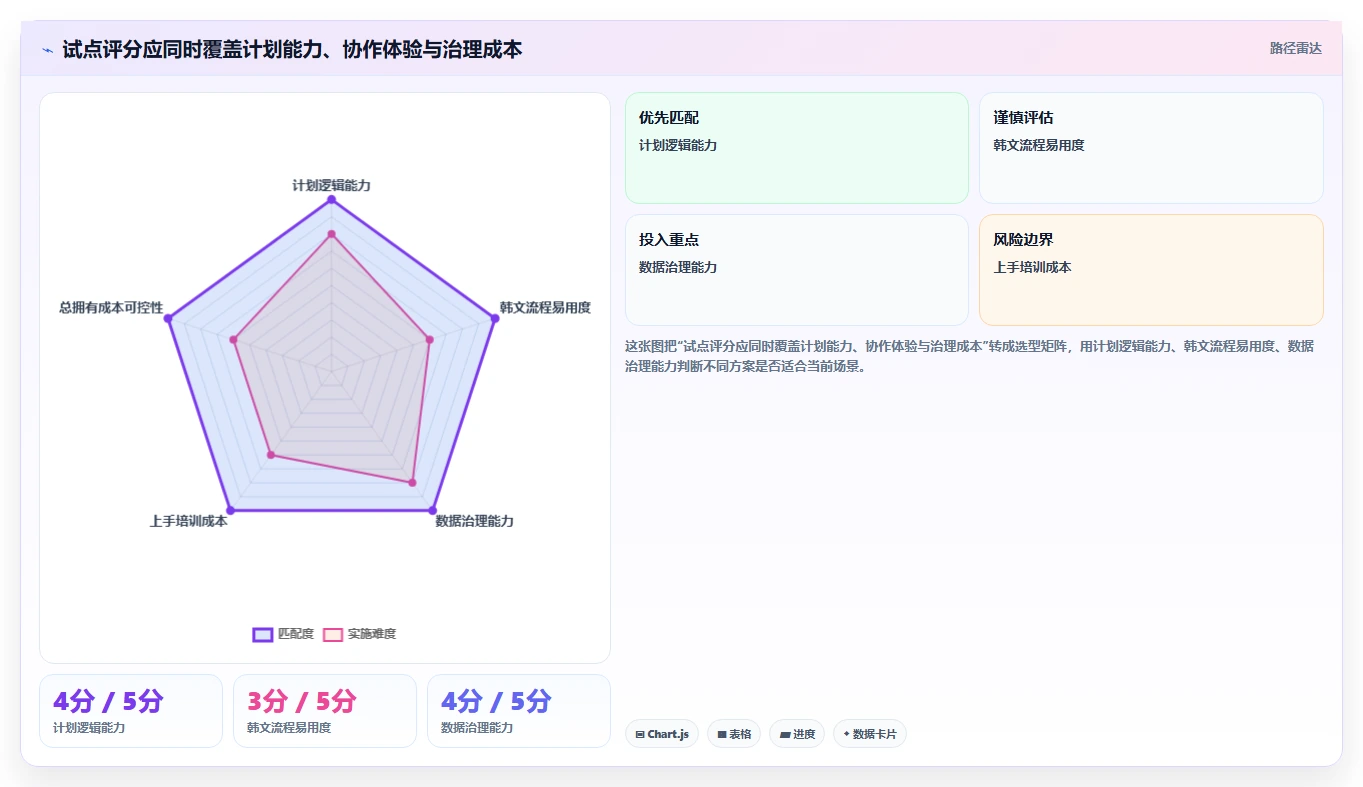Open the 风险边界 card
The height and width of the screenshot is (787, 1363).
(1151, 270)
